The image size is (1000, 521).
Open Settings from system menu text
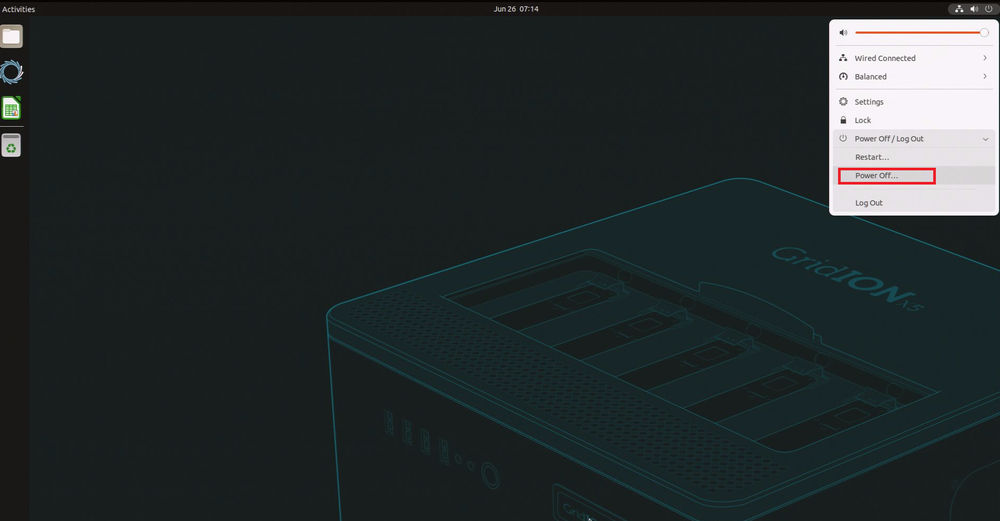pyautogui.click(x=869, y=102)
